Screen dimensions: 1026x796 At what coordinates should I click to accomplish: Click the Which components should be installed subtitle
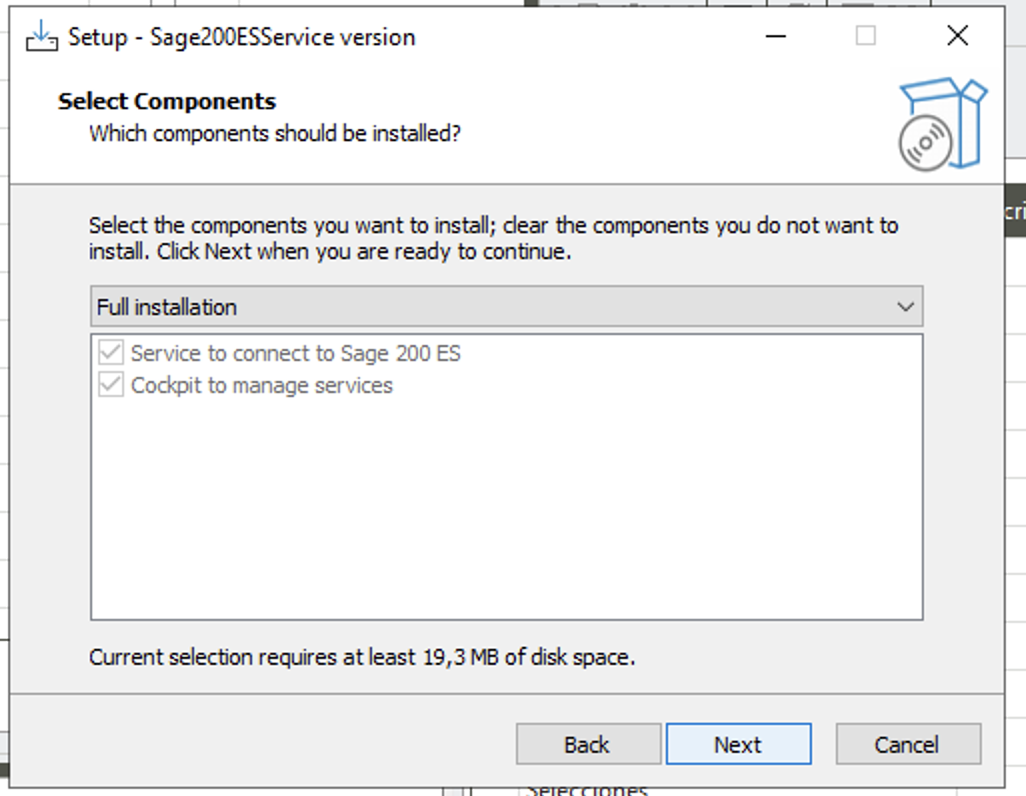coord(275,134)
